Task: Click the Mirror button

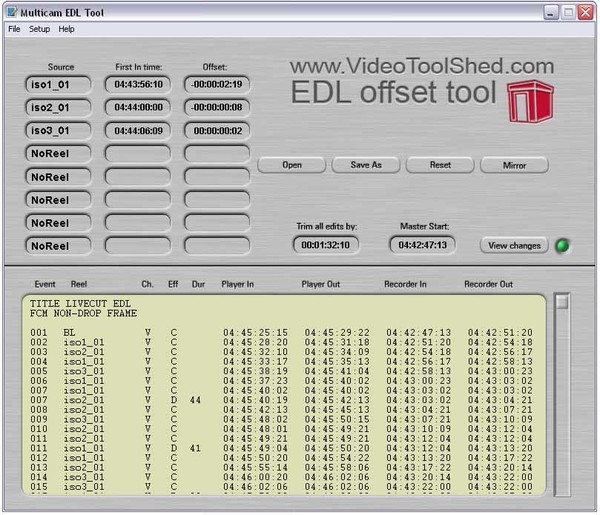Action: tap(514, 165)
